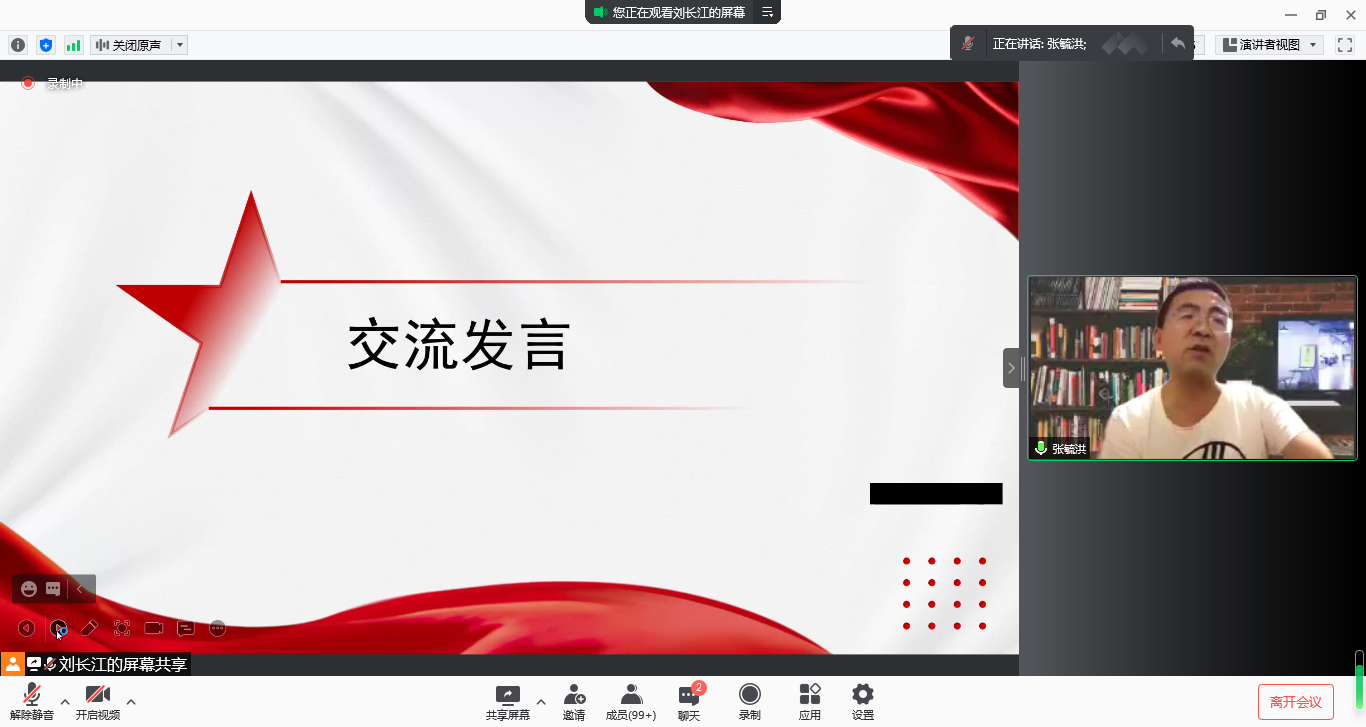Turn on video (开启视频)
1366x727 pixels.
[x=98, y=701]
